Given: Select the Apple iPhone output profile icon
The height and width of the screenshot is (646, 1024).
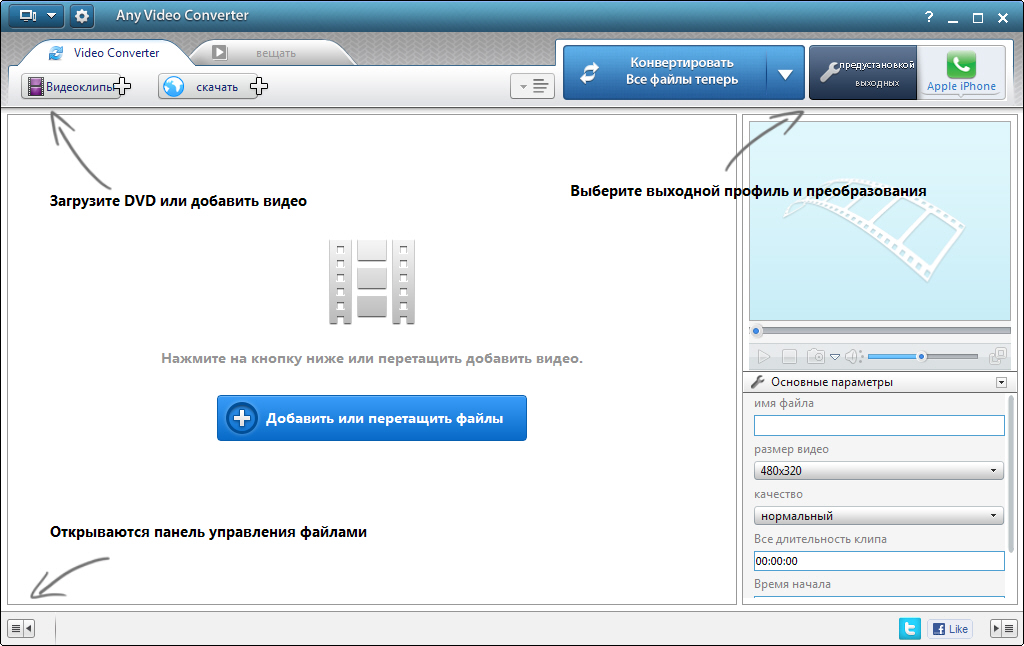Looking at the screenshot, I should (x=961, y=72).
